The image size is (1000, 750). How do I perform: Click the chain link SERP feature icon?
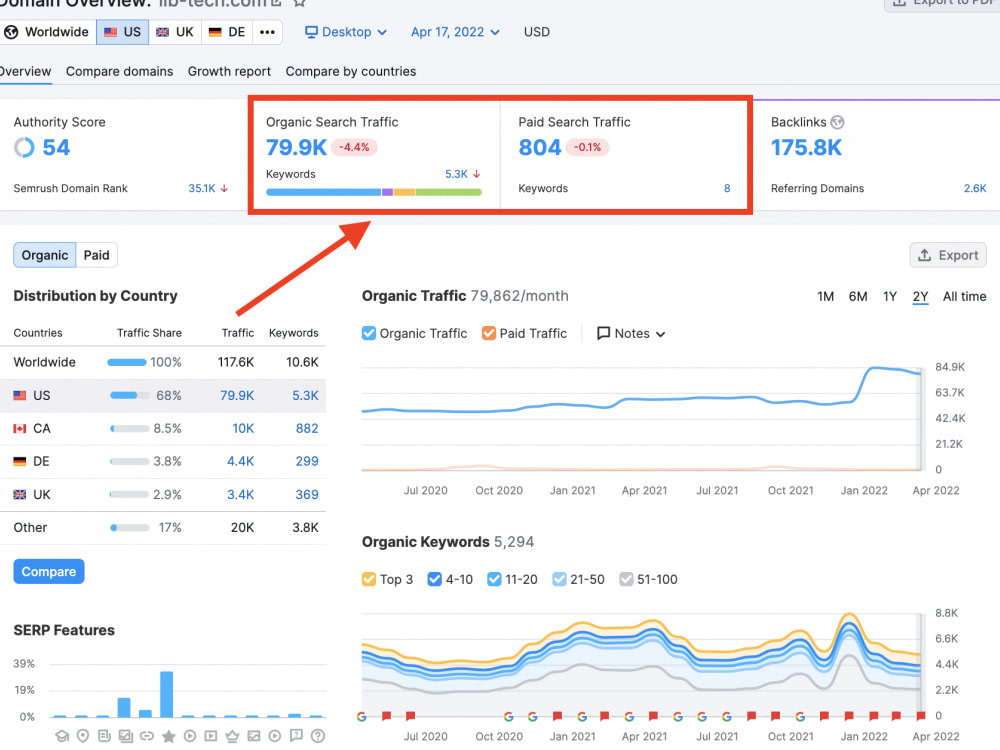(147, 736)
